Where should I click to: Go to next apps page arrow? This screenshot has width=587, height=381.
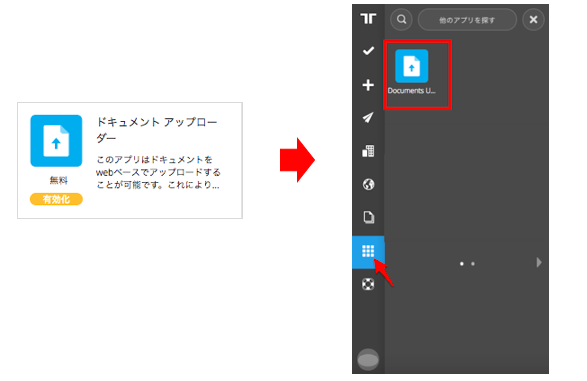click(539, 262)
